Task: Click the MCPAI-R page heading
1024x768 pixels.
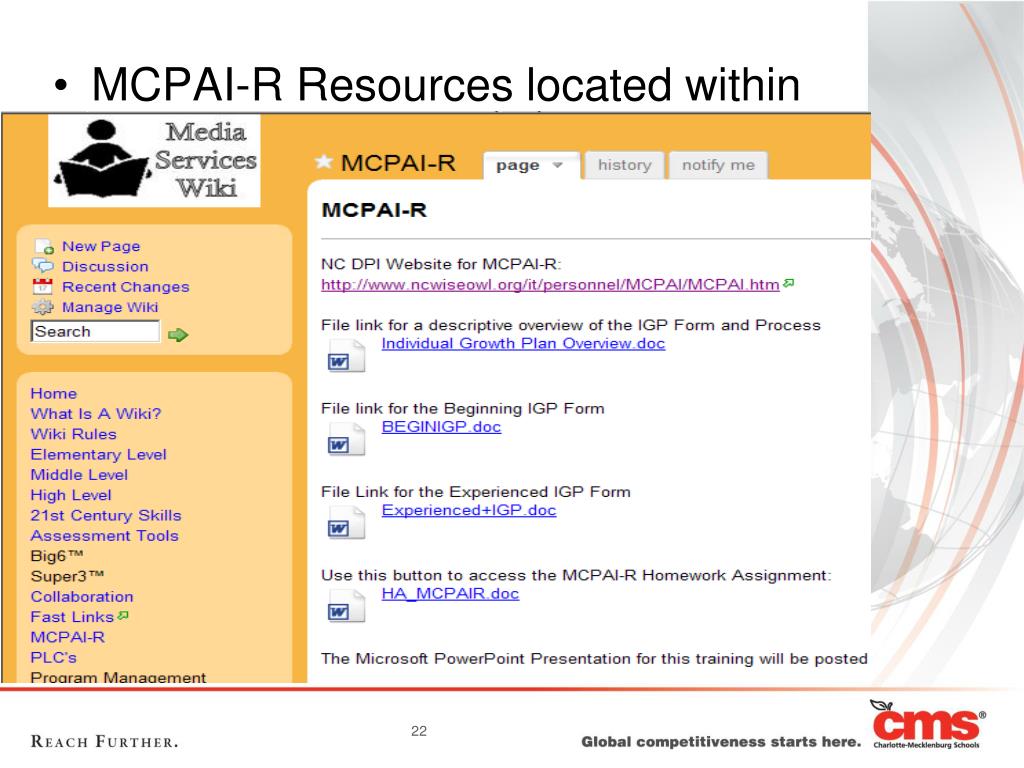Action: tap(374, 210)
